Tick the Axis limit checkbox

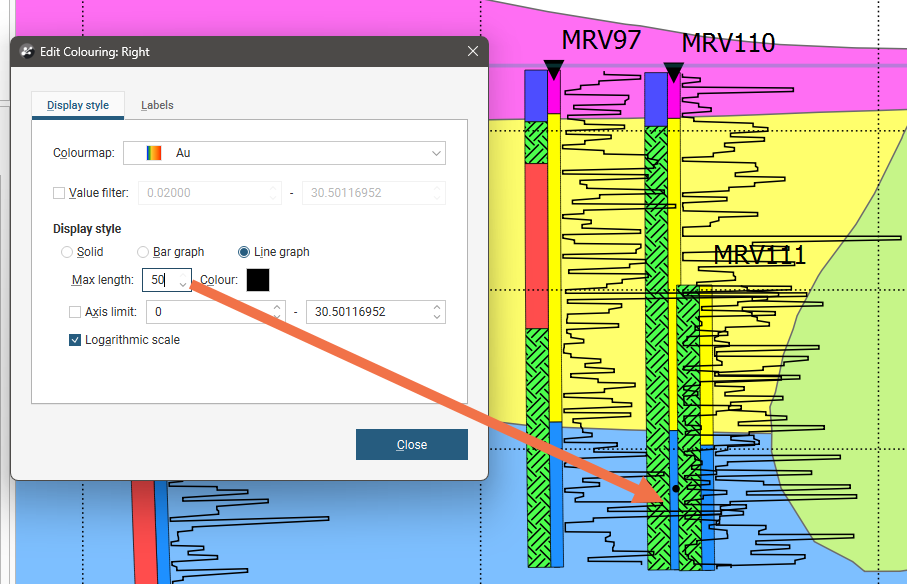click(76, 312)
